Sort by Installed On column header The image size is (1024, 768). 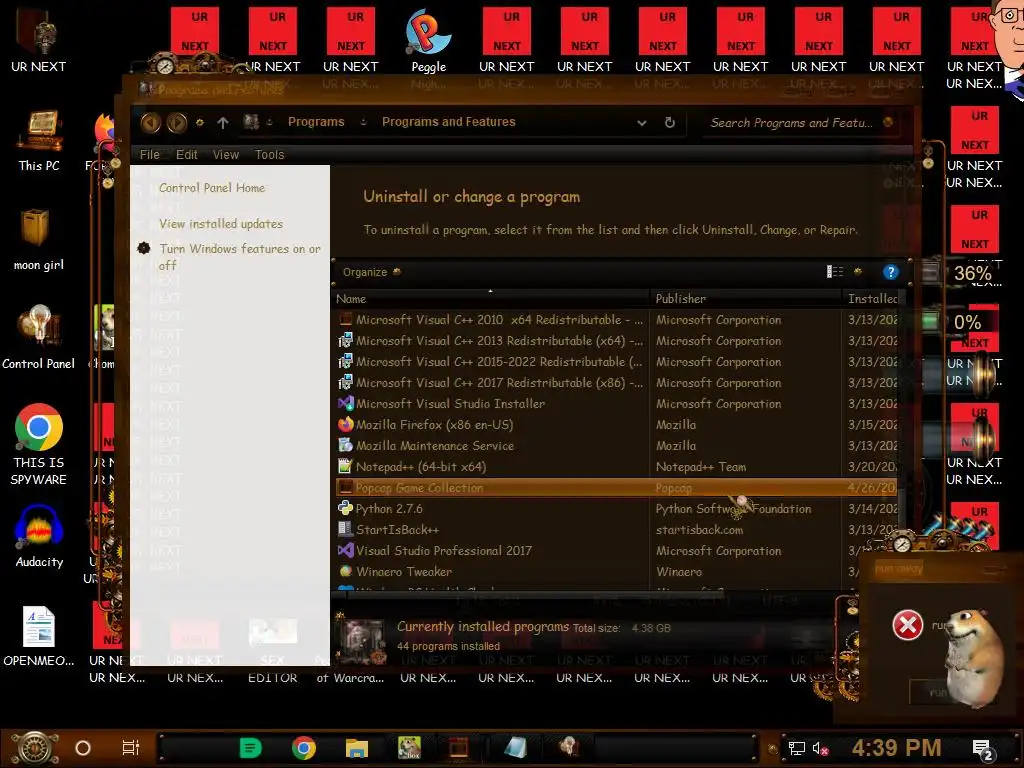tap(871, 298)
